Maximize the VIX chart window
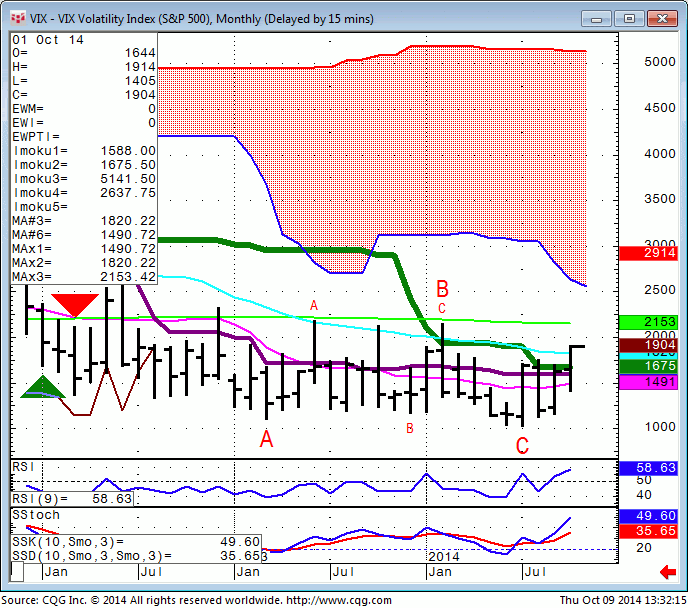688x608 pixels. click(x=629, y=19)
